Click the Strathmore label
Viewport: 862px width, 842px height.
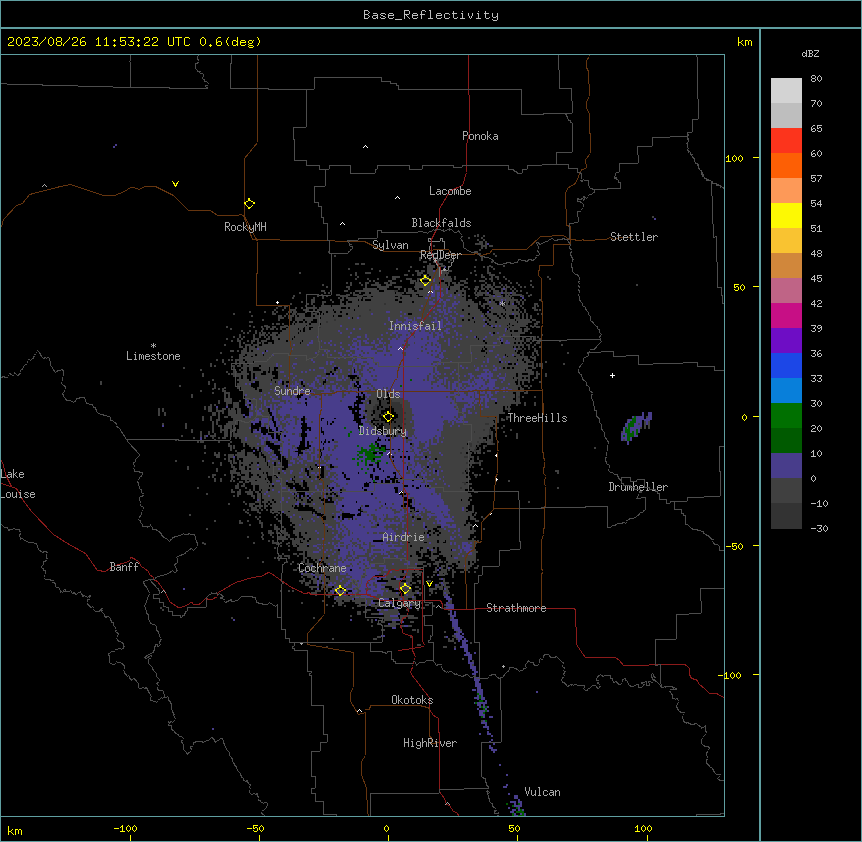(x=516, y=608)
